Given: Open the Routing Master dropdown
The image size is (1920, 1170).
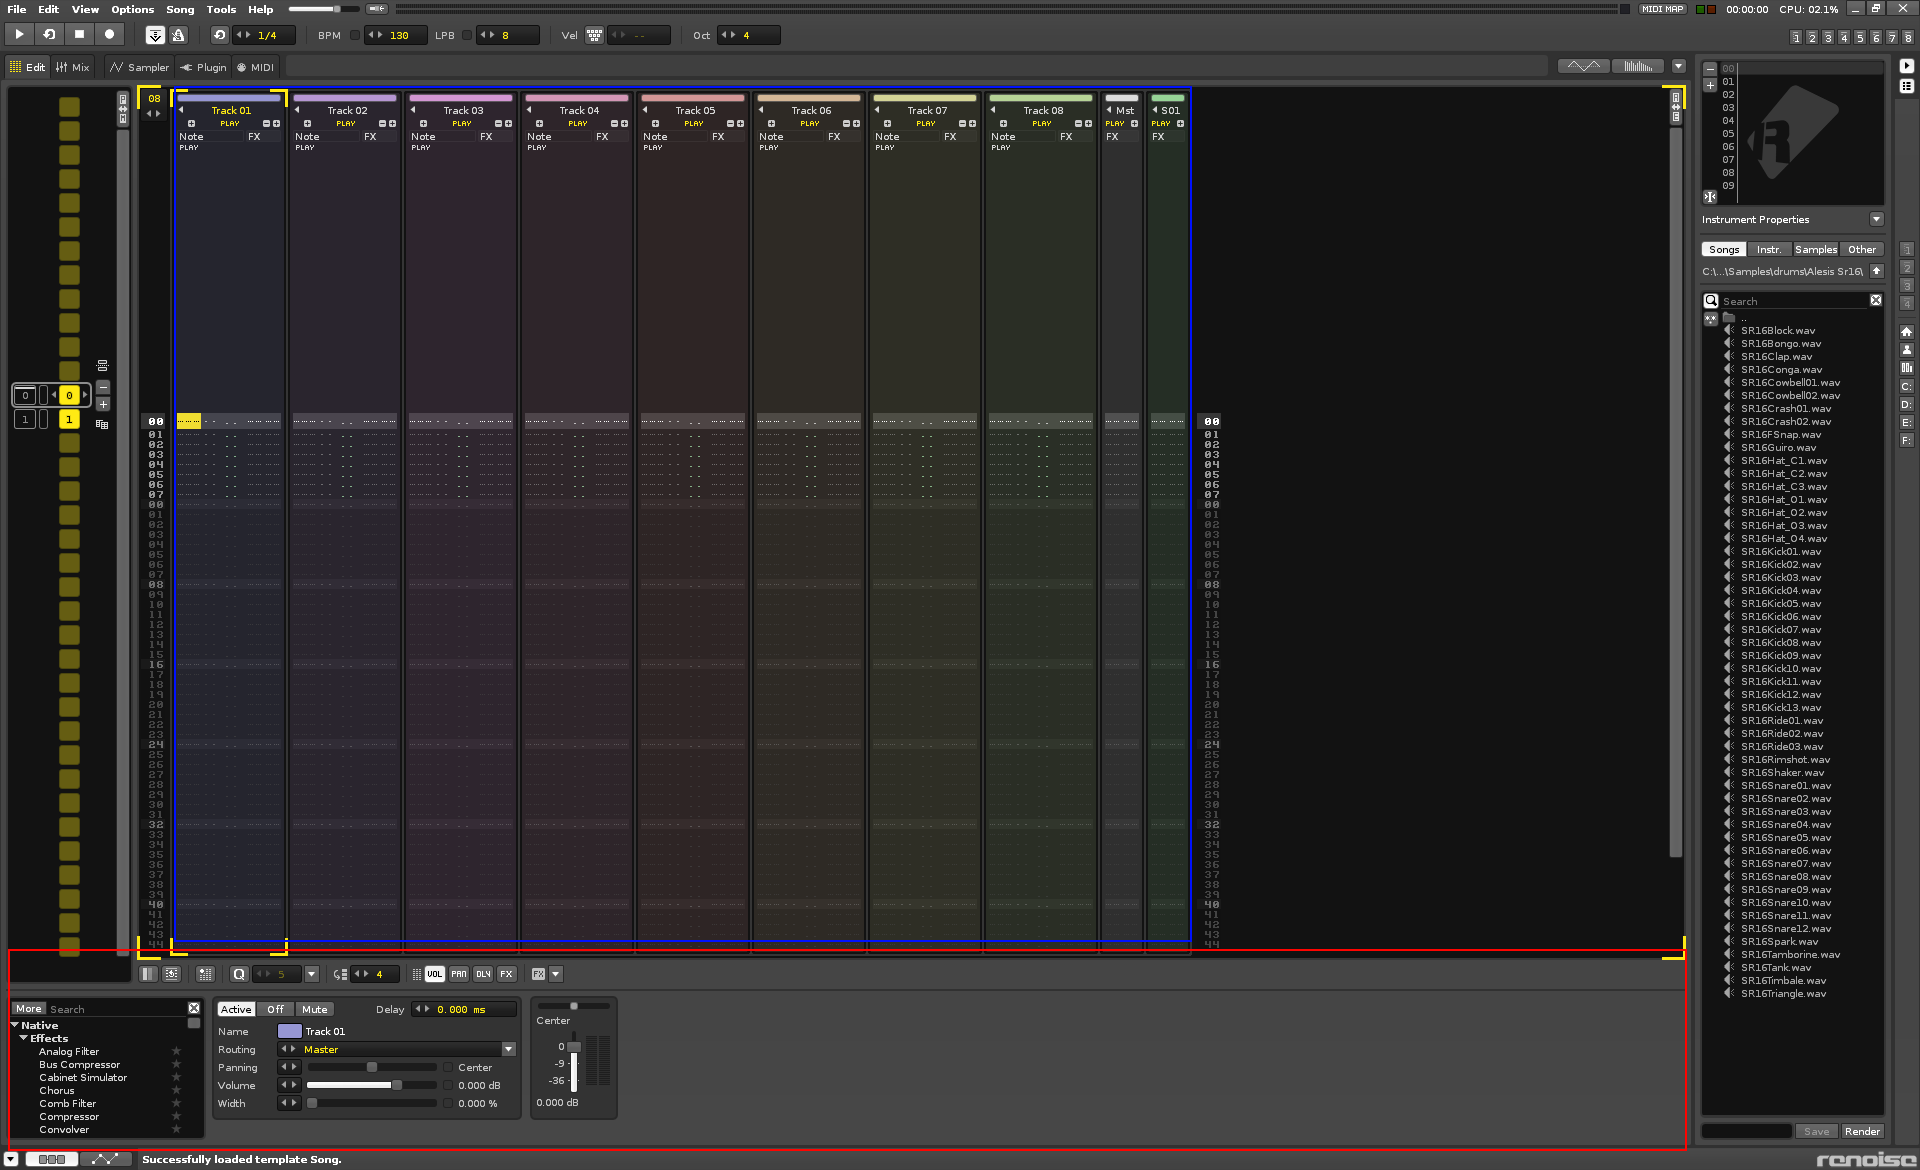Looking at the screenshot, I should click(508, 1049).
